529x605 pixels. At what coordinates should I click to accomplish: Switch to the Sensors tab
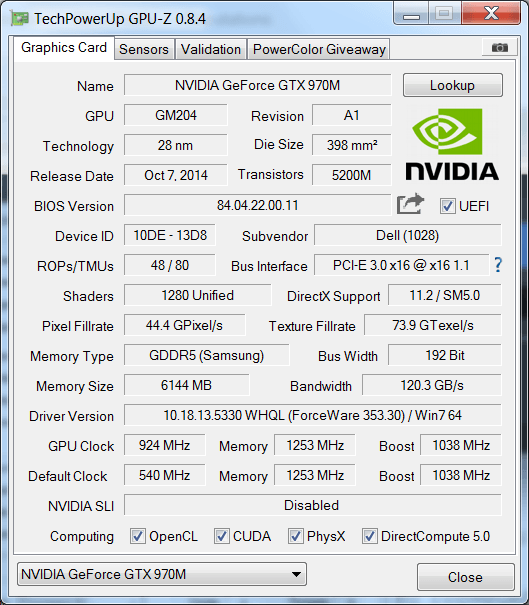[144, 49]
